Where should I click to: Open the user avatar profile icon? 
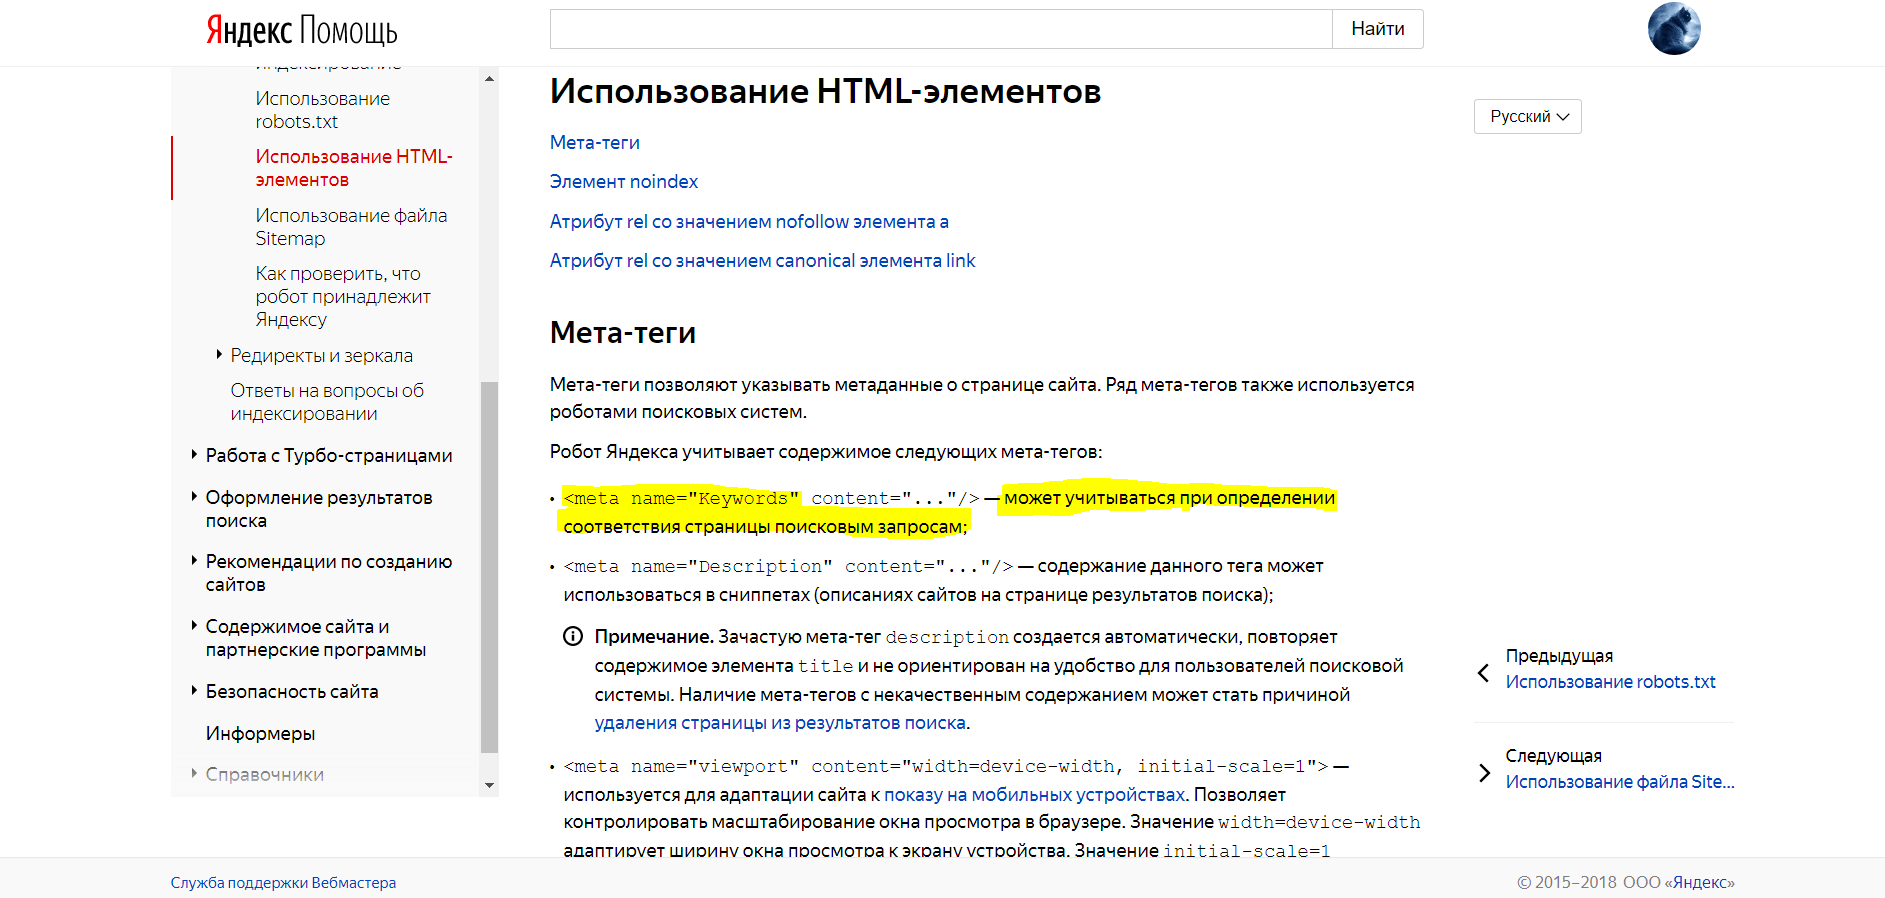click(1674, 29)
